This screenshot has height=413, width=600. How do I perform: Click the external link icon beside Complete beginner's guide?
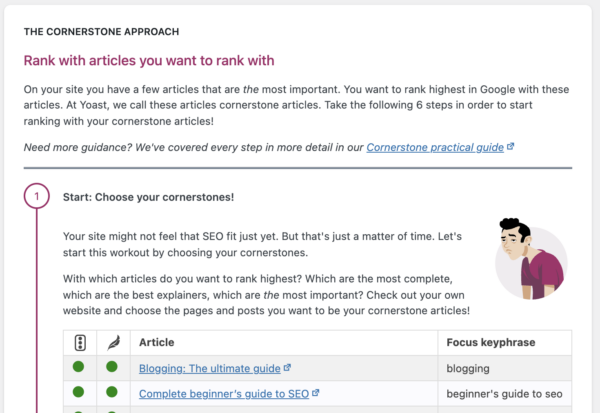[x=315, y=393]
